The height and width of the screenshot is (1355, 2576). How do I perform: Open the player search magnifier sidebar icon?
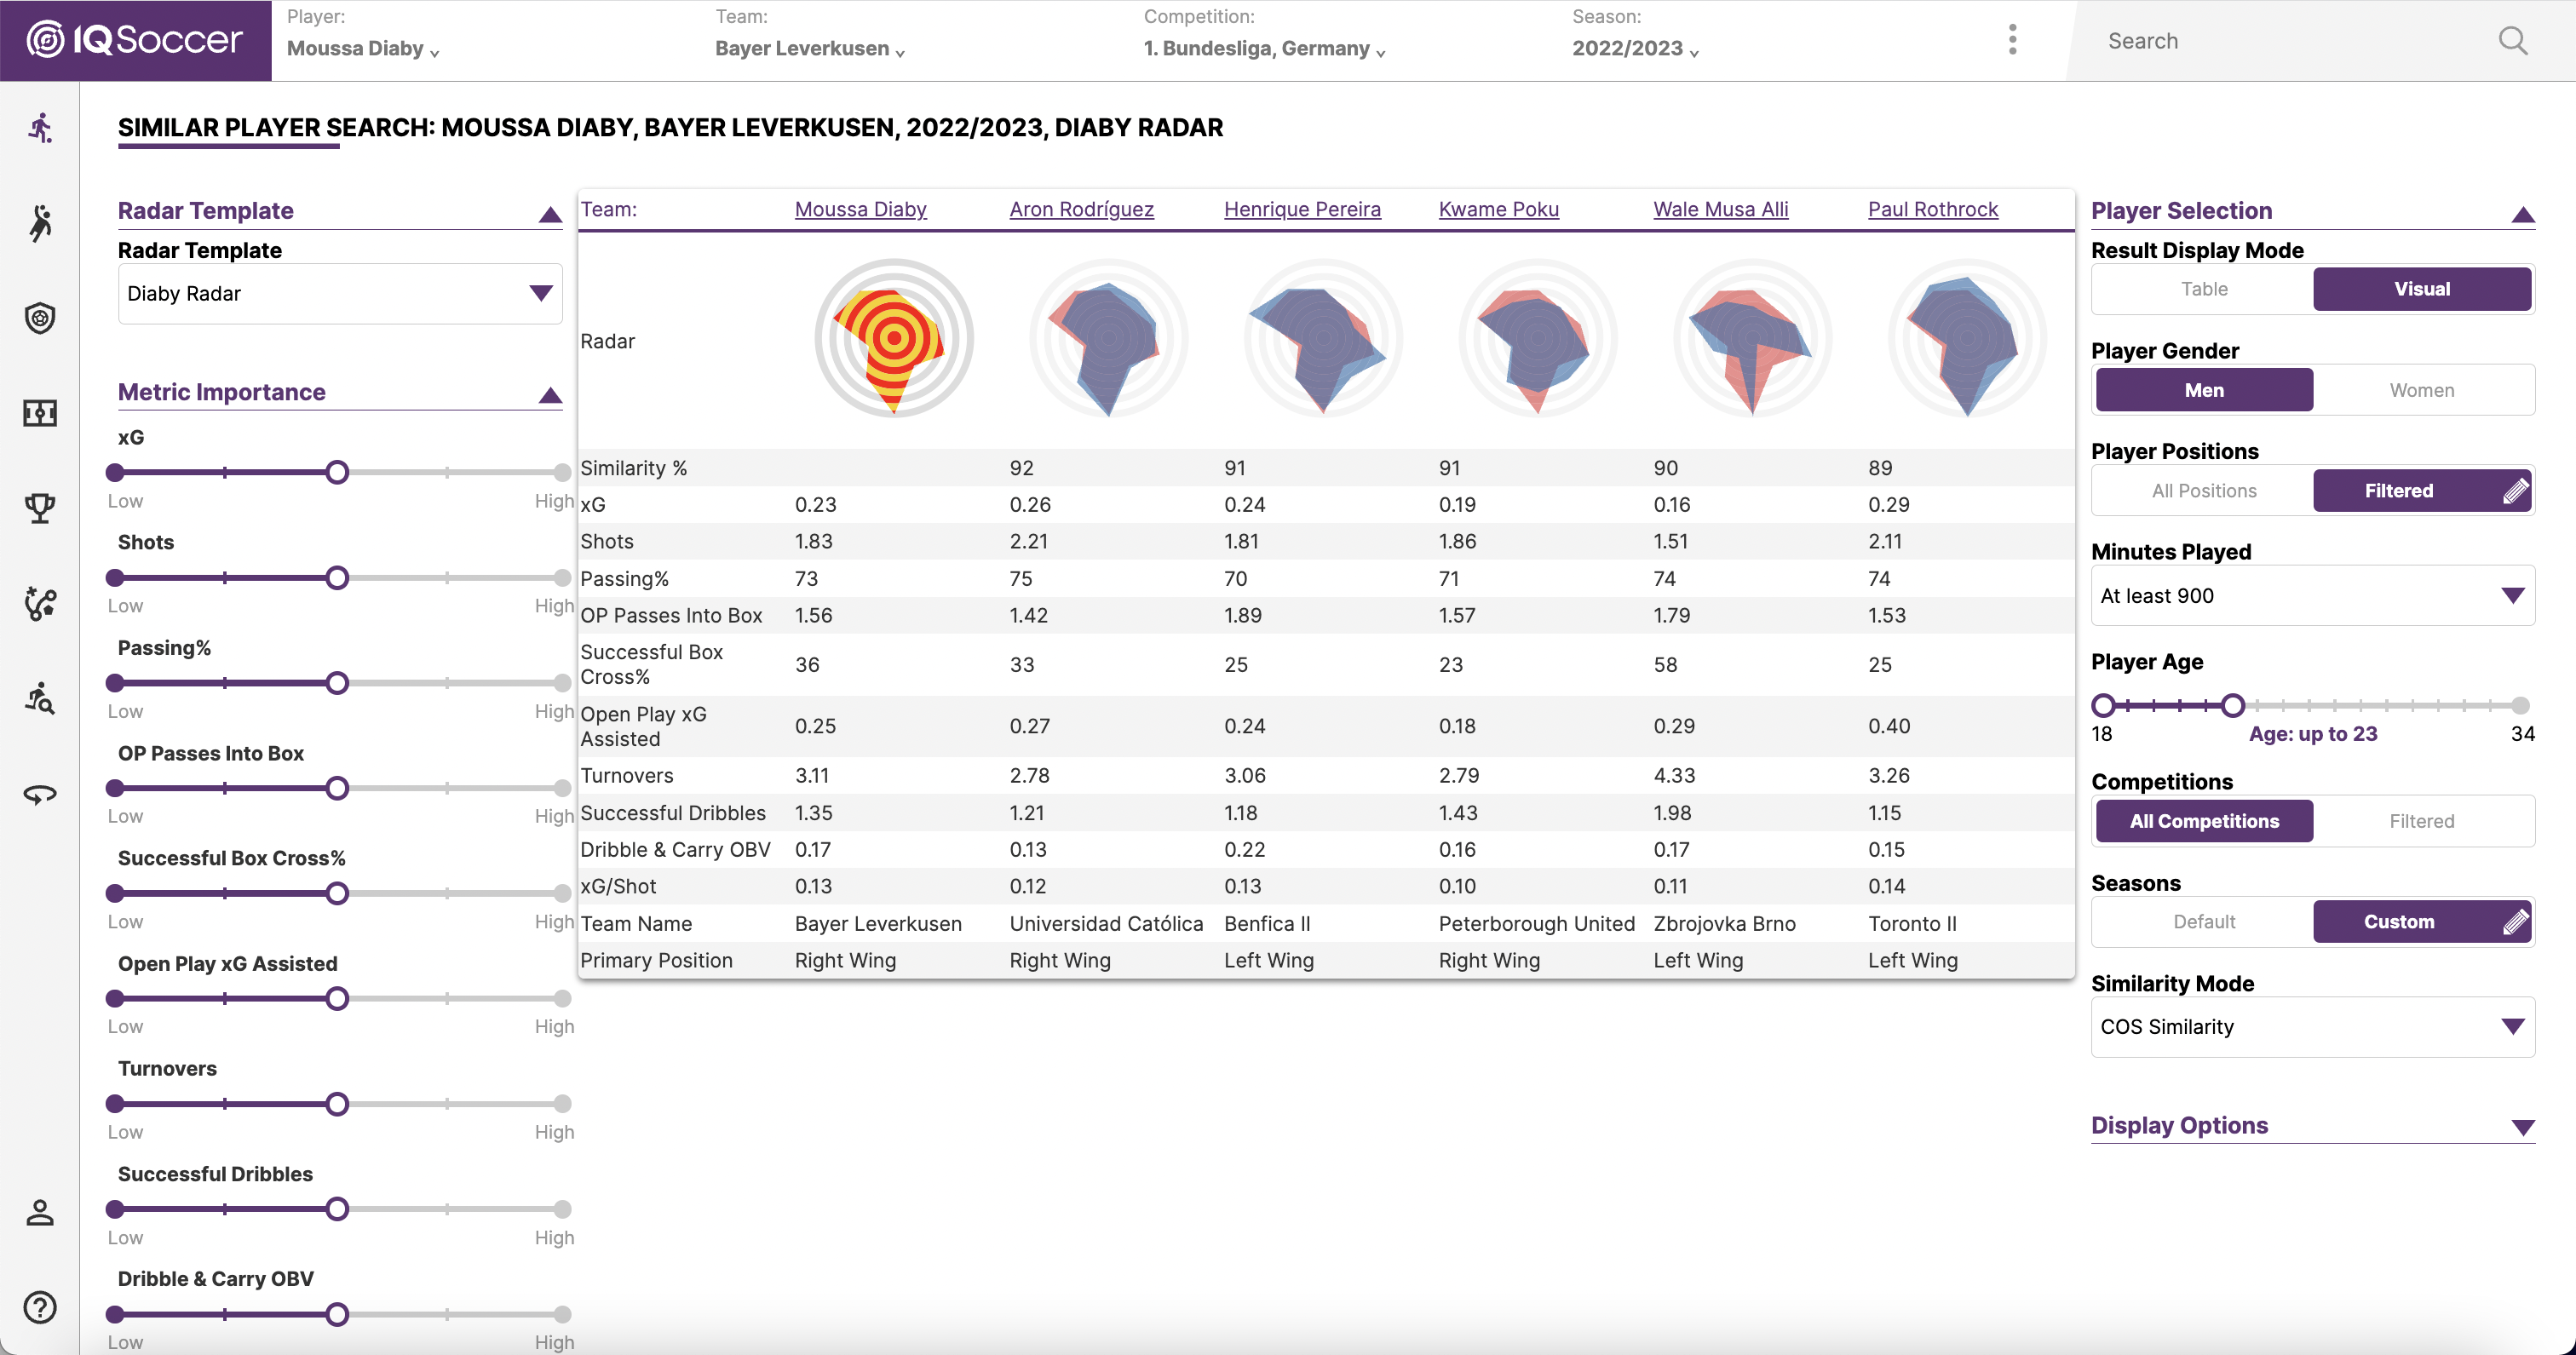pyautogui.click(x=40, y=698)
